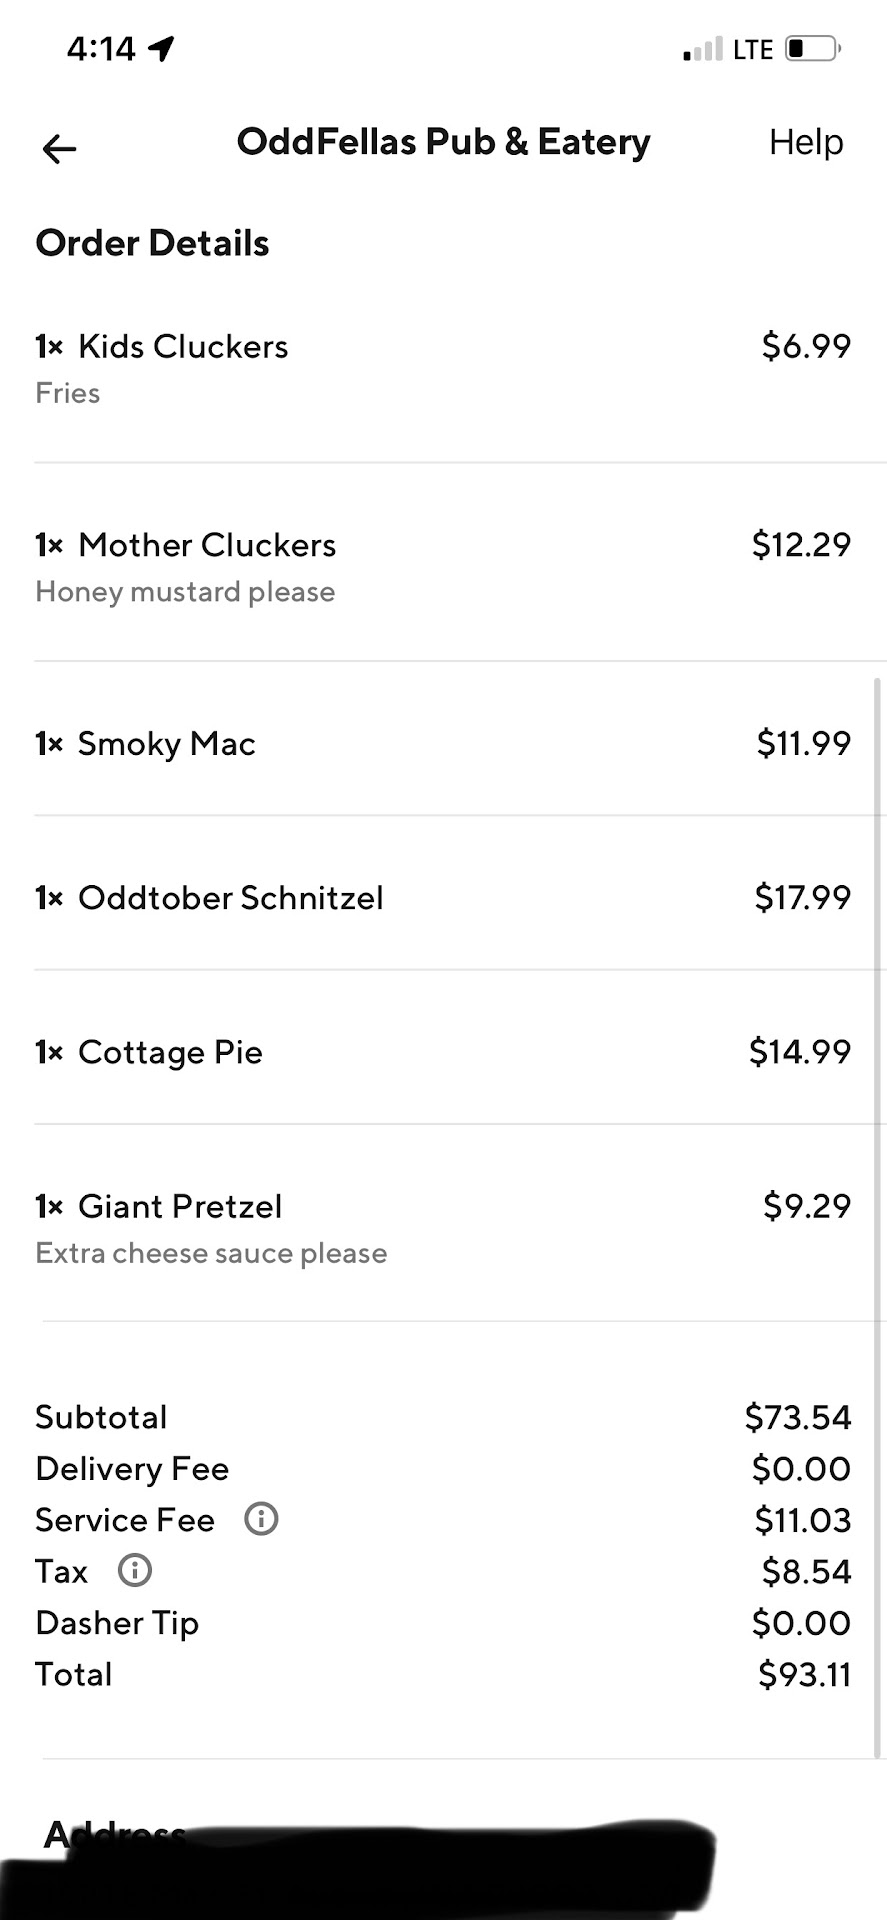The image size is (887, 1920).
Task: Tap the location arrow status icon
Action: tap(161, 48)
